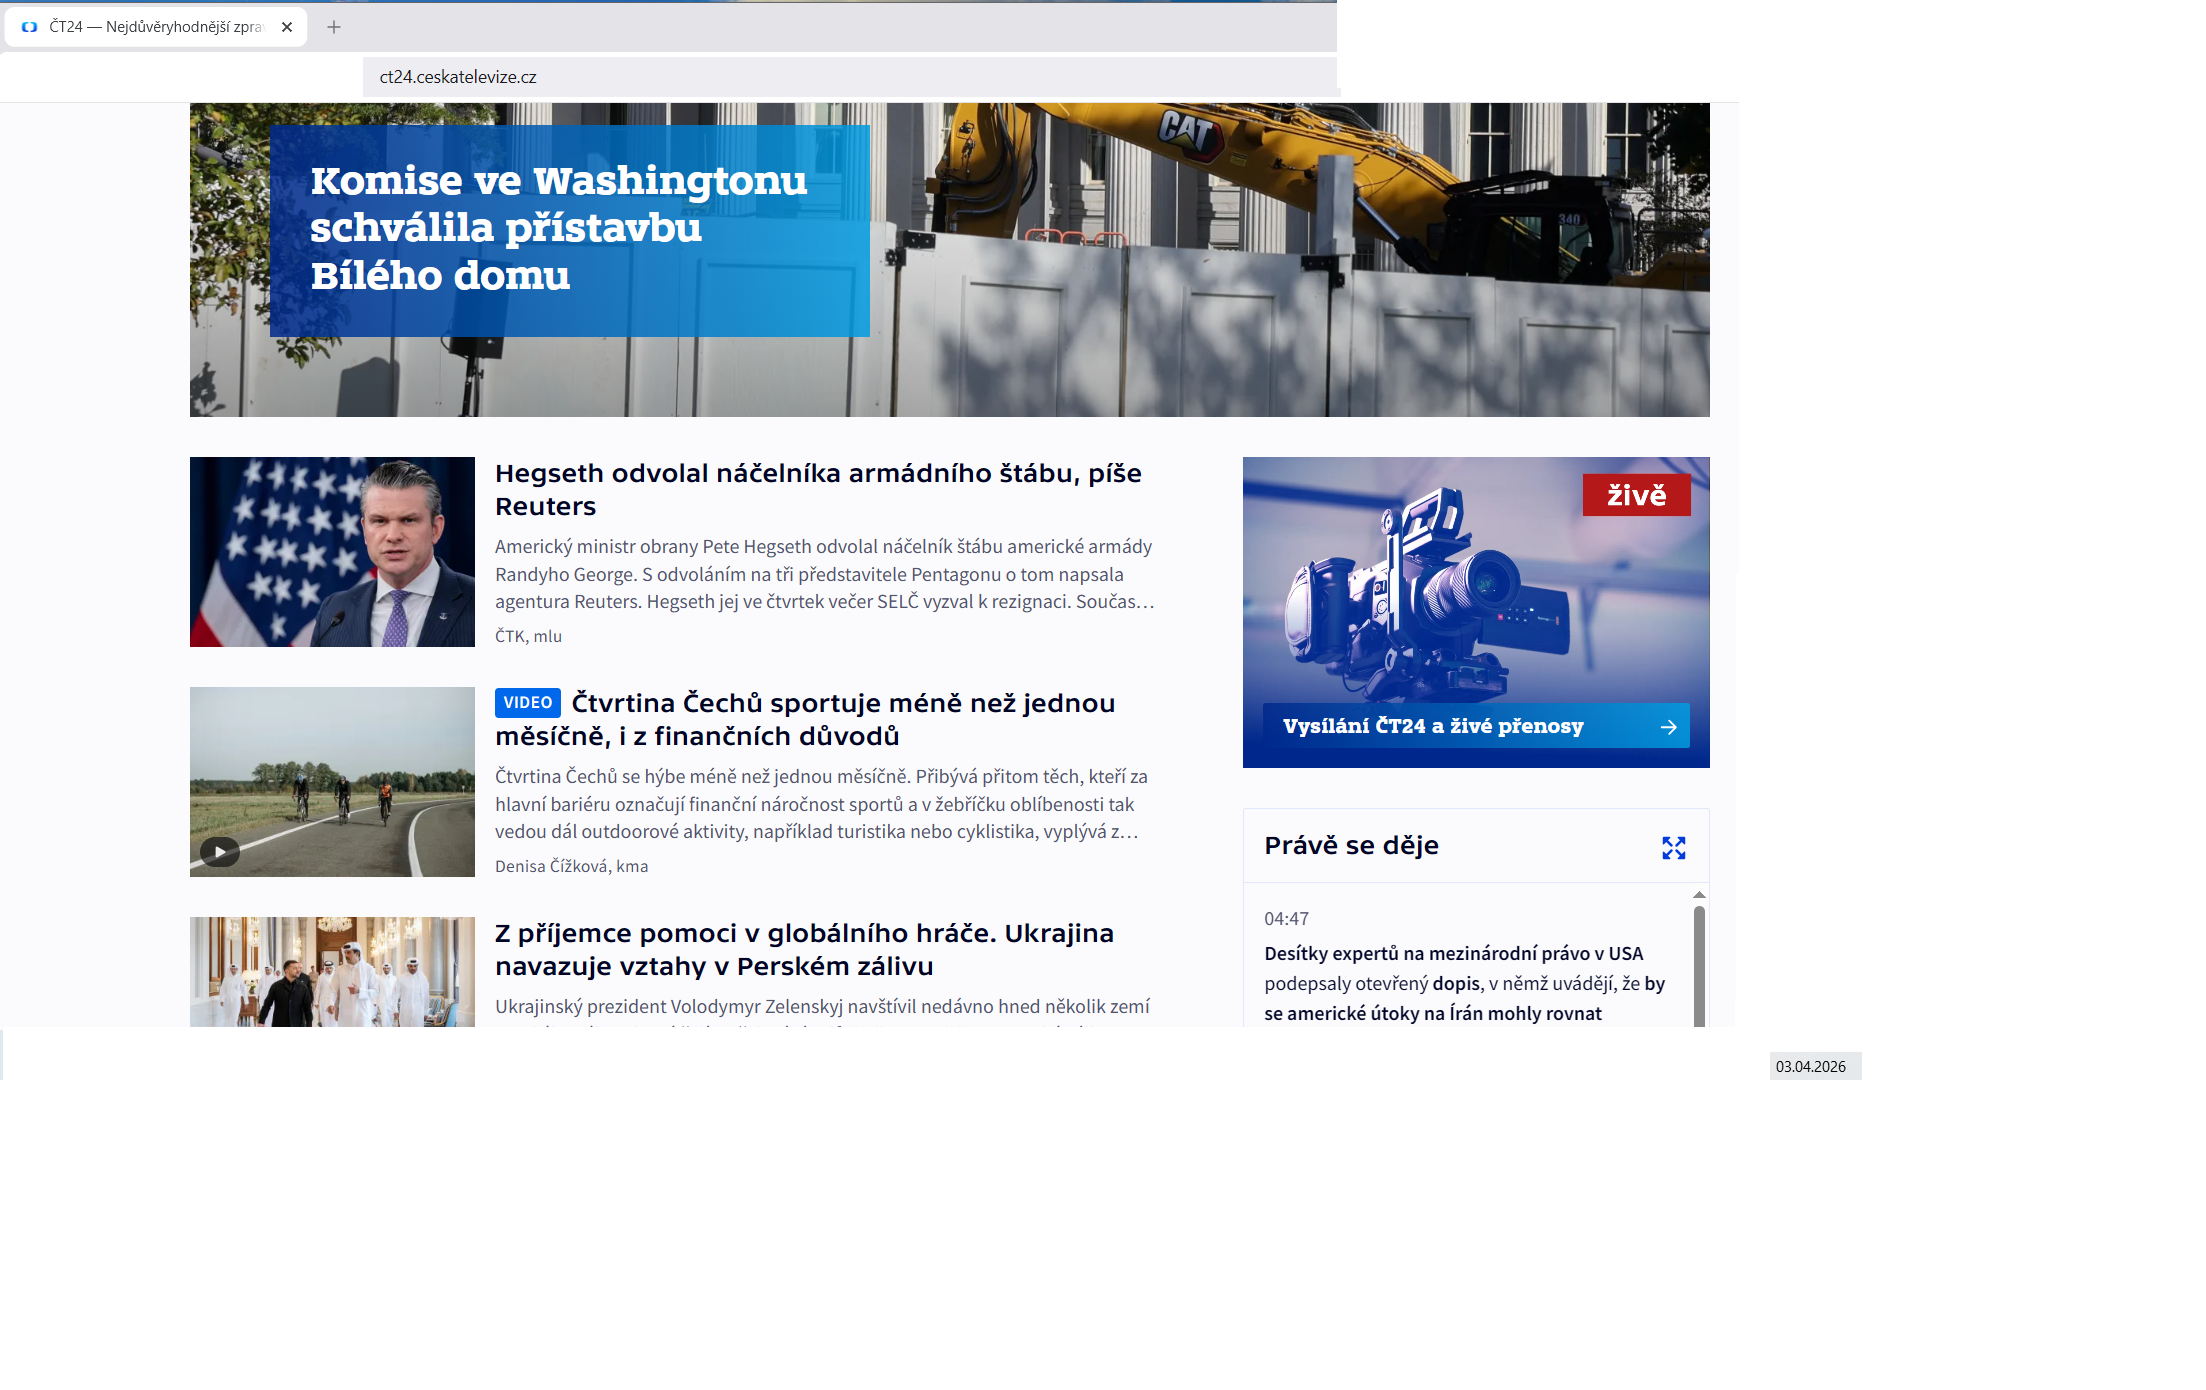Click the red živě badge

coord(1636,495)
